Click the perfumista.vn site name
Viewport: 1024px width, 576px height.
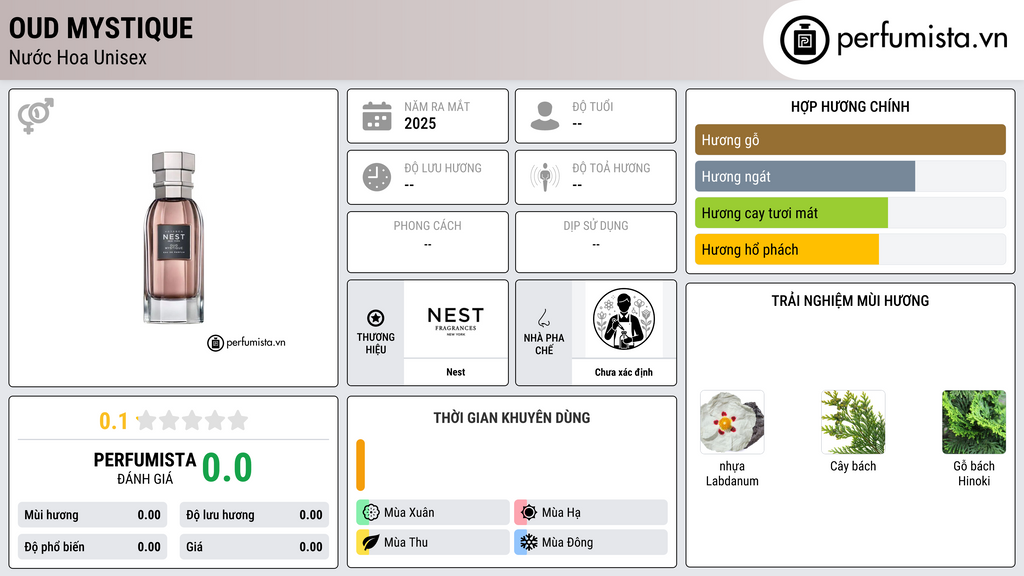point(922,38)
